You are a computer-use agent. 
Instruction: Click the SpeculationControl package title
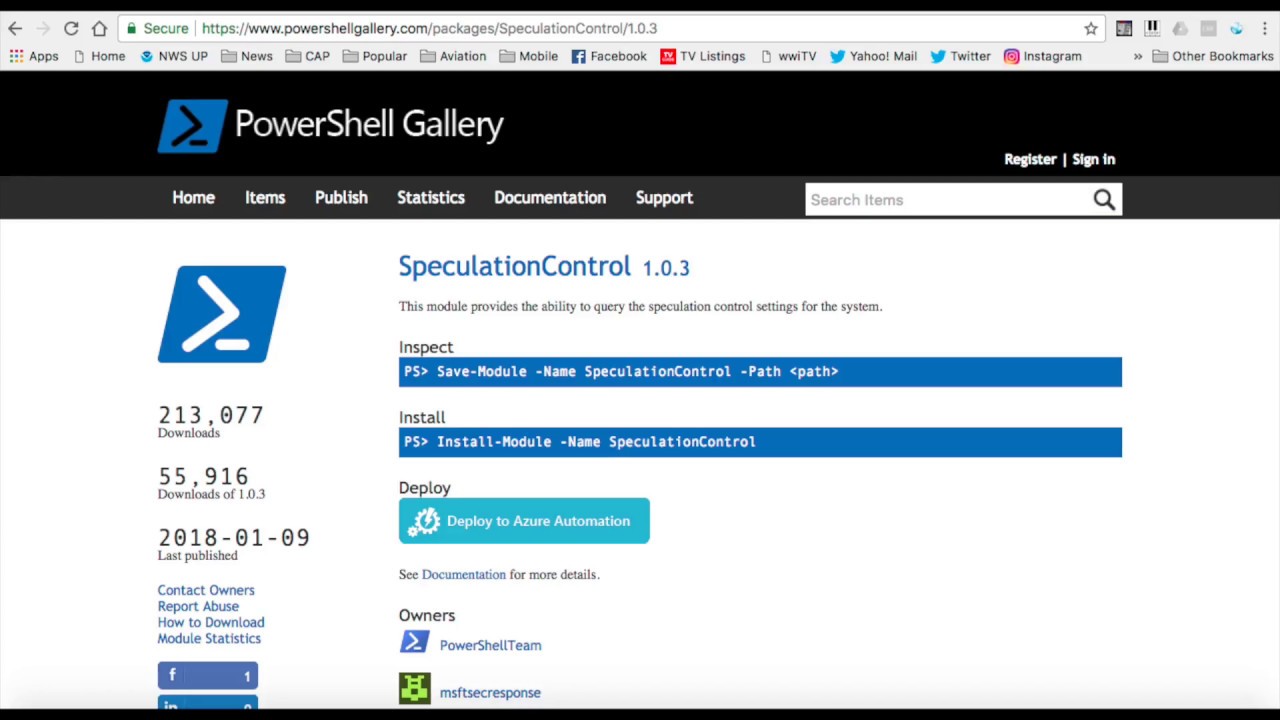point(515,266)
